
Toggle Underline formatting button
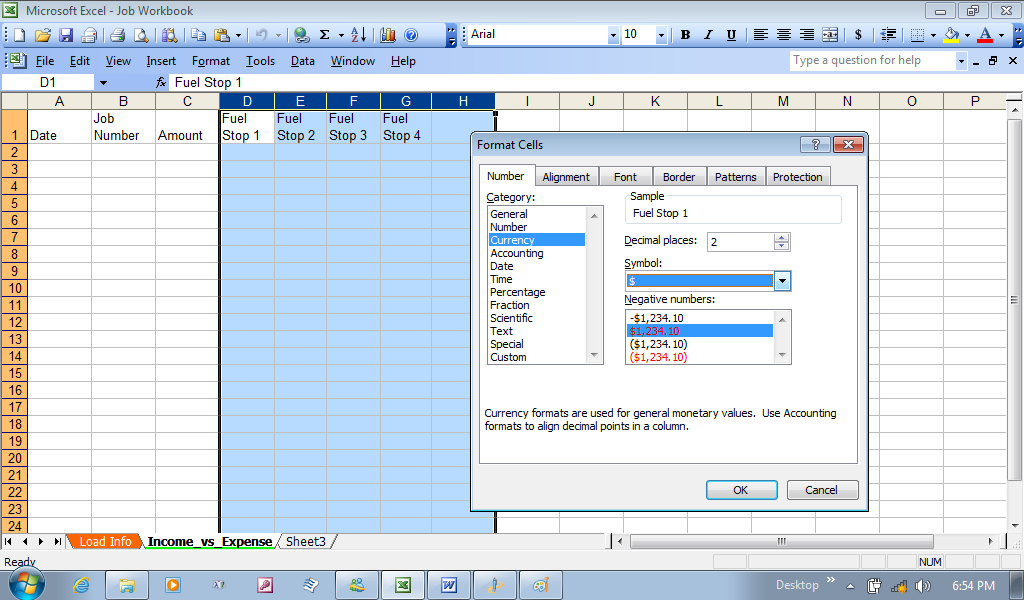tap(731, 35)
